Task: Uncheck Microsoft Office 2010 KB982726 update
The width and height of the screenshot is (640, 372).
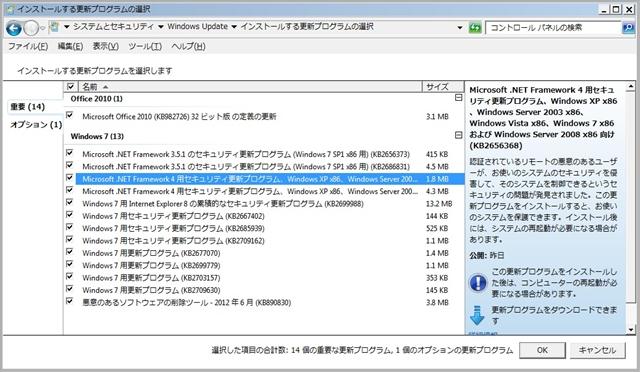Action: click(x=69, y=116)
